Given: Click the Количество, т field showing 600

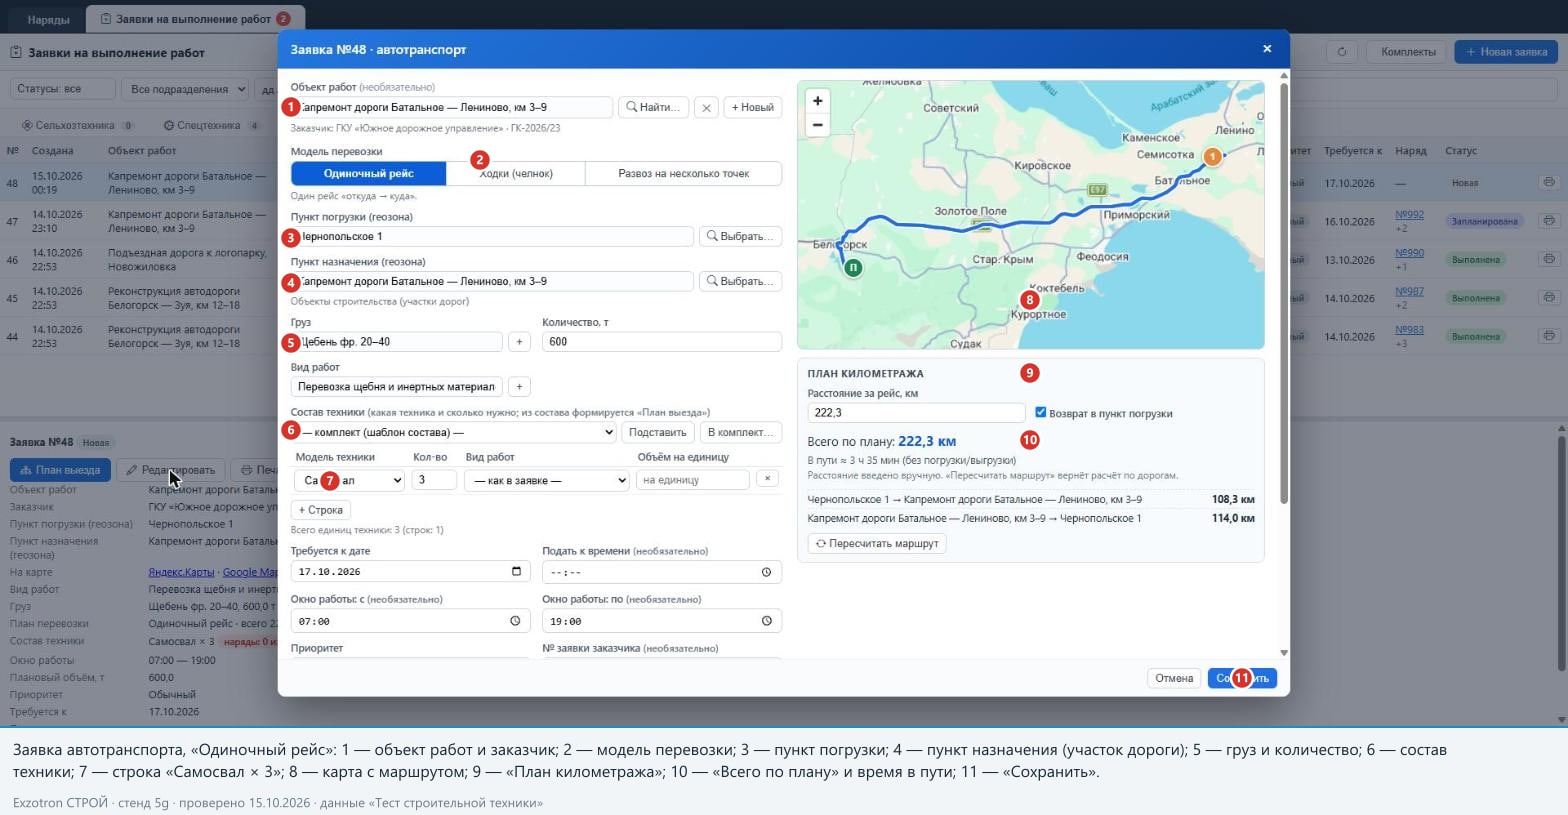Looking at the screenshot, I should coord(662,342).
